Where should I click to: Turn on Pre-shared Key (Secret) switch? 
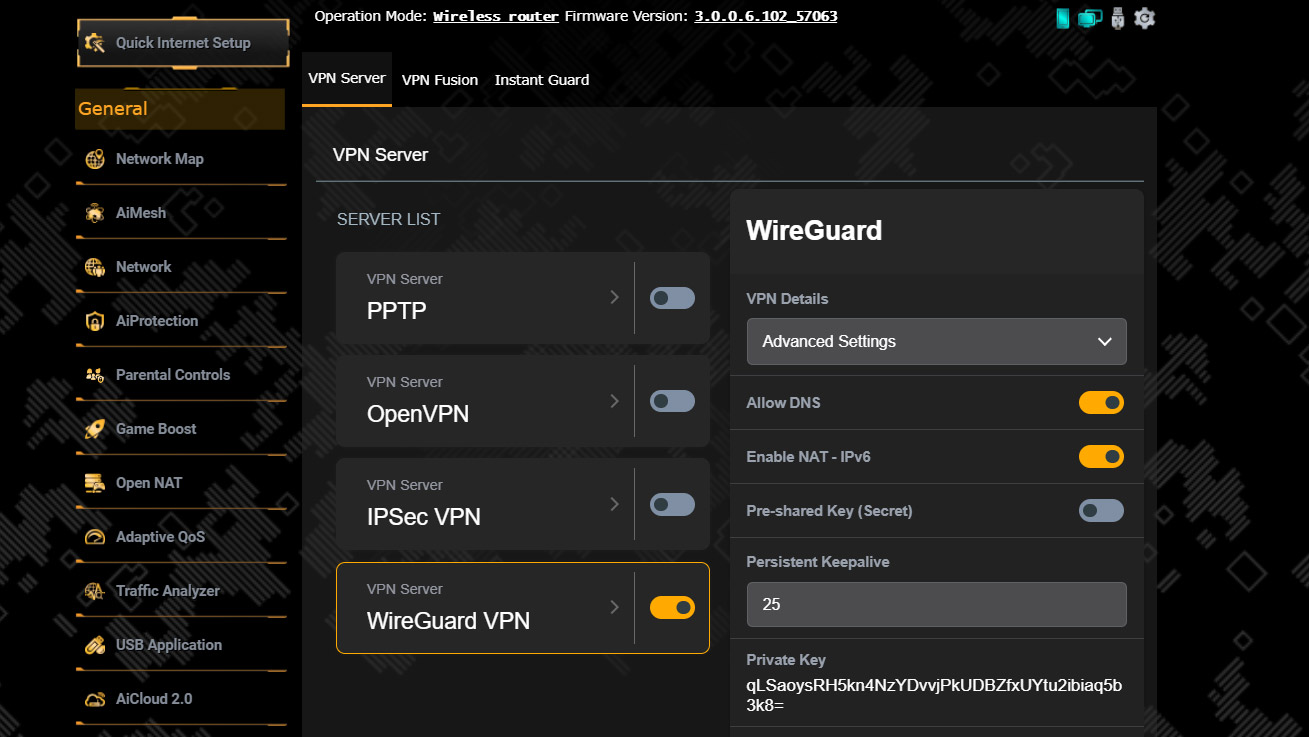pyautogui.click(x=1100, y=511)
